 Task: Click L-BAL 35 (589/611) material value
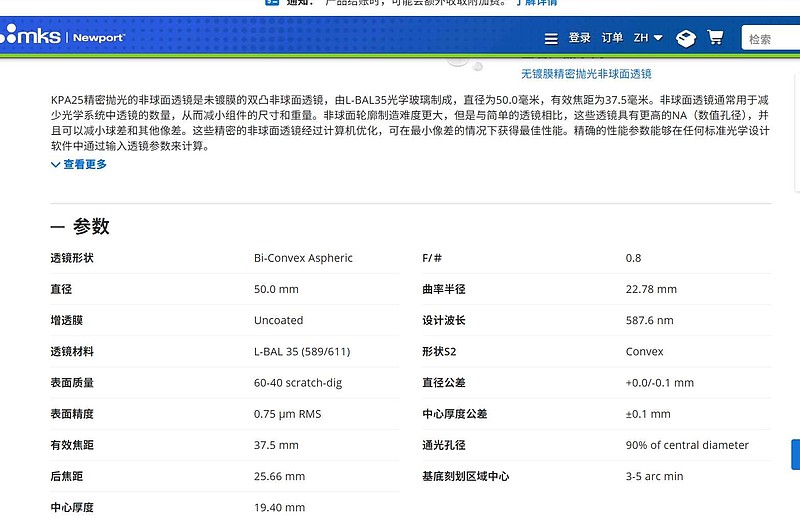point(302,352)
